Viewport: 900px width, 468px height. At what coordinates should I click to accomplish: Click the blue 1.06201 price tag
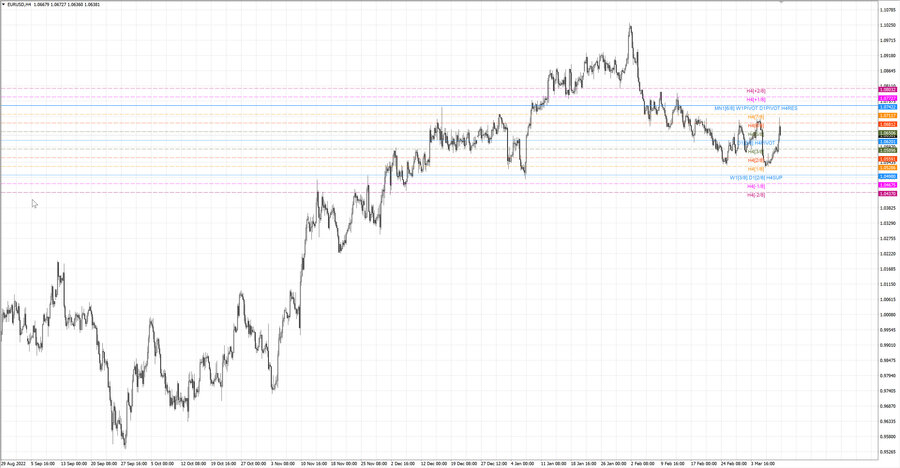click(888, 141)
